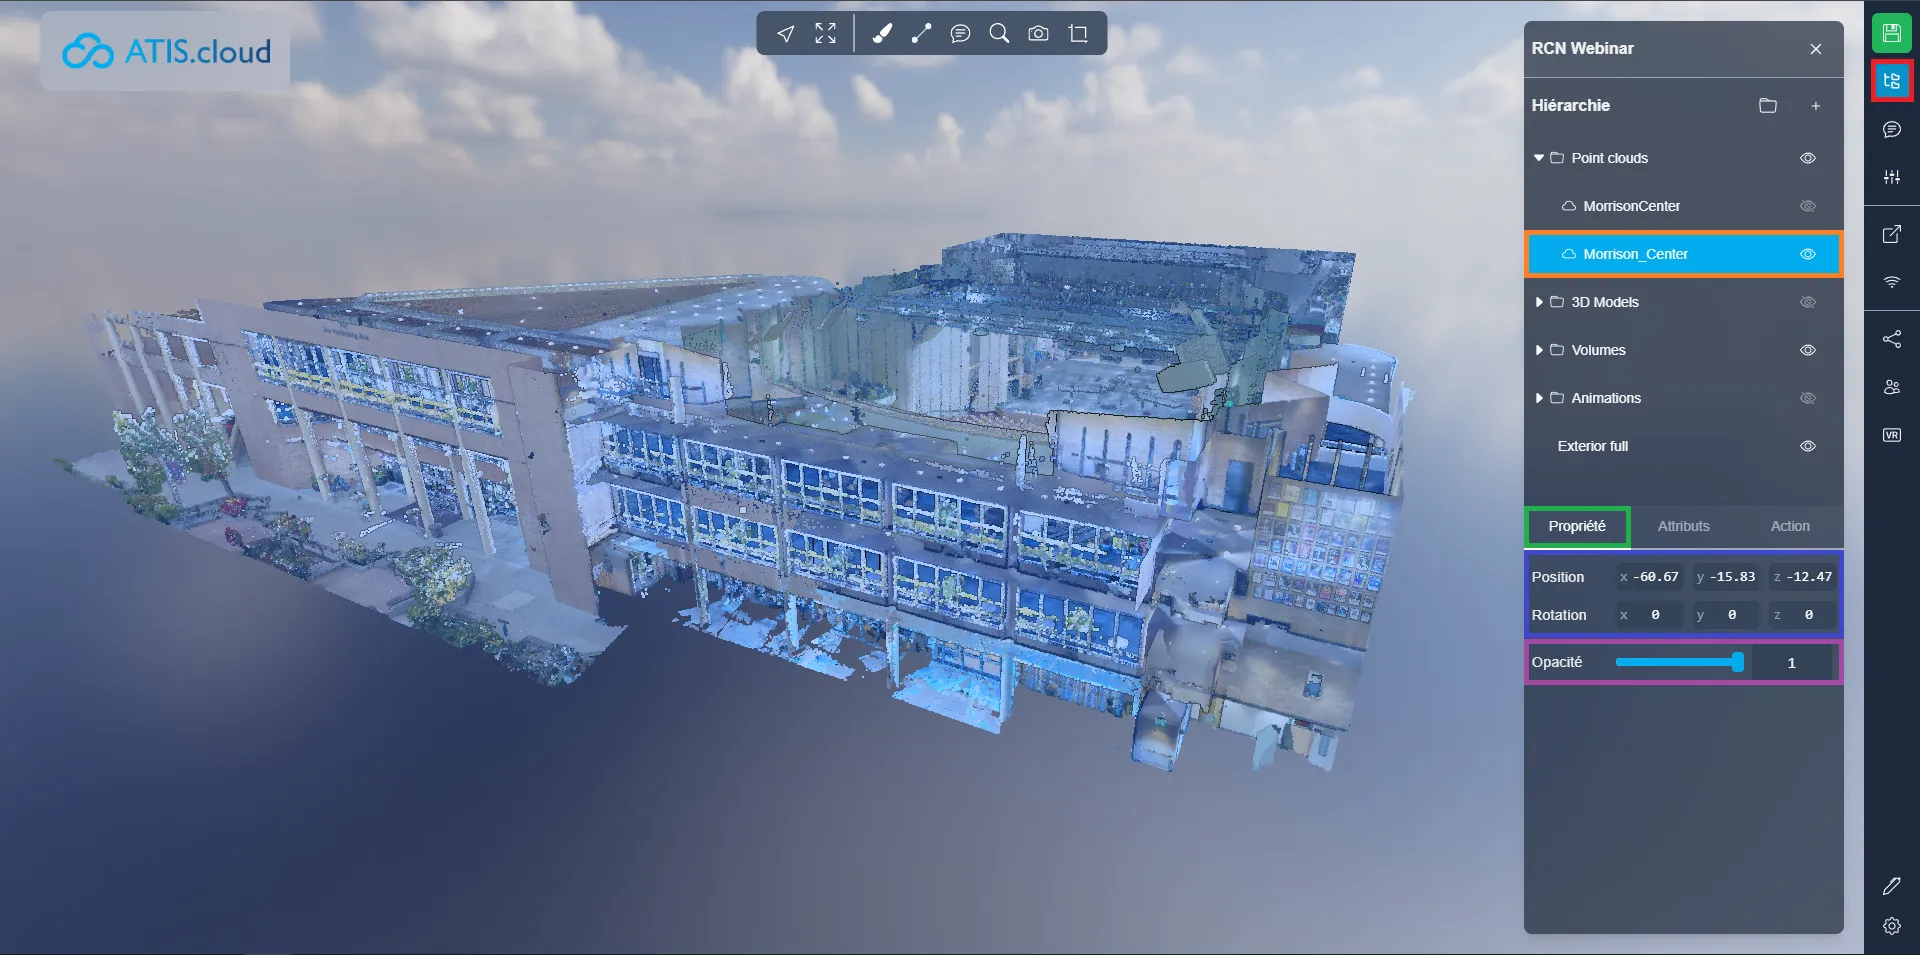Click the camera screenshot icon
This screenshot has width=1920, height=955.
tap(1039, 34)
